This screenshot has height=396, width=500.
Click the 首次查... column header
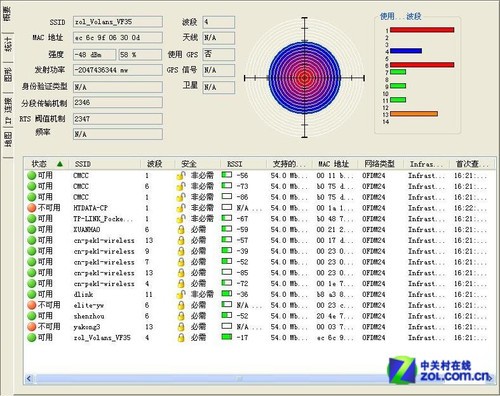coord(471,164)
